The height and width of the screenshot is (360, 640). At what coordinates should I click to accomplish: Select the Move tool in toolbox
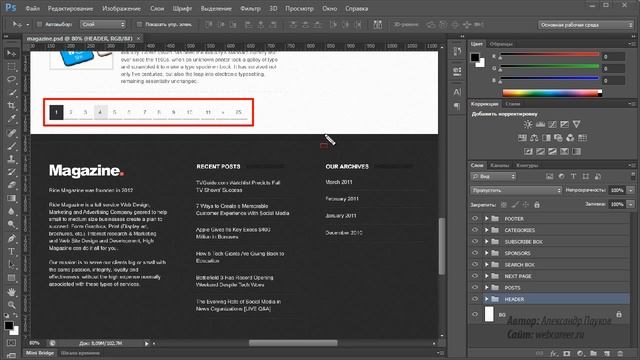pyautogui.click(x=11, y=53)
